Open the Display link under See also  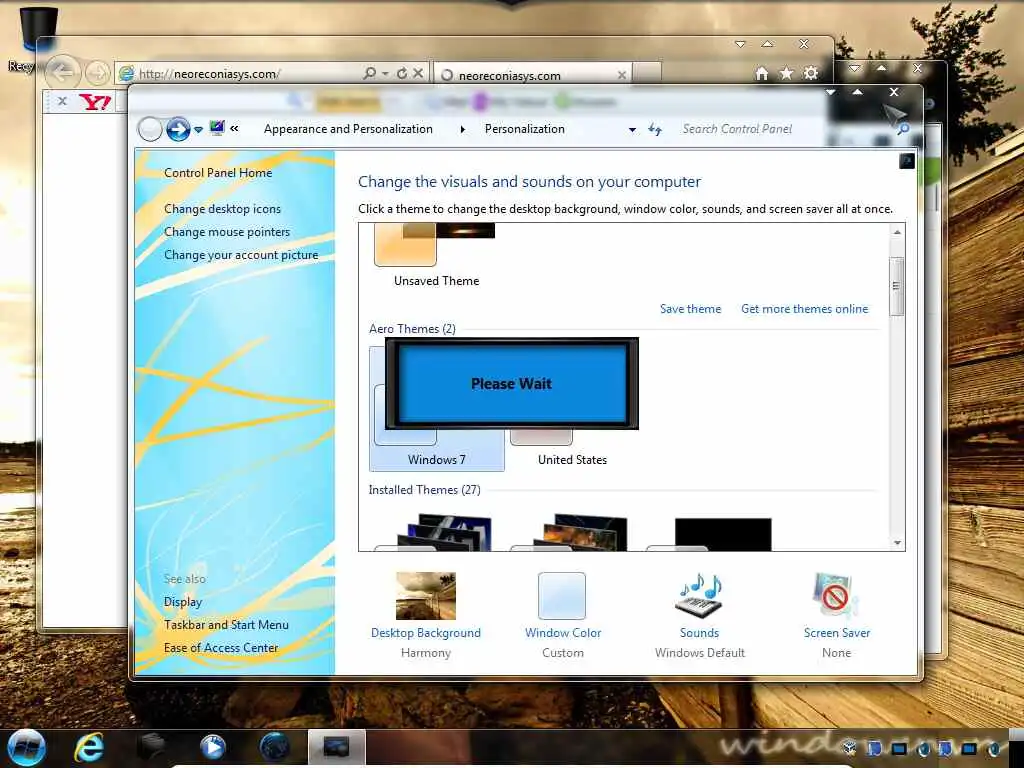[183, 602]
